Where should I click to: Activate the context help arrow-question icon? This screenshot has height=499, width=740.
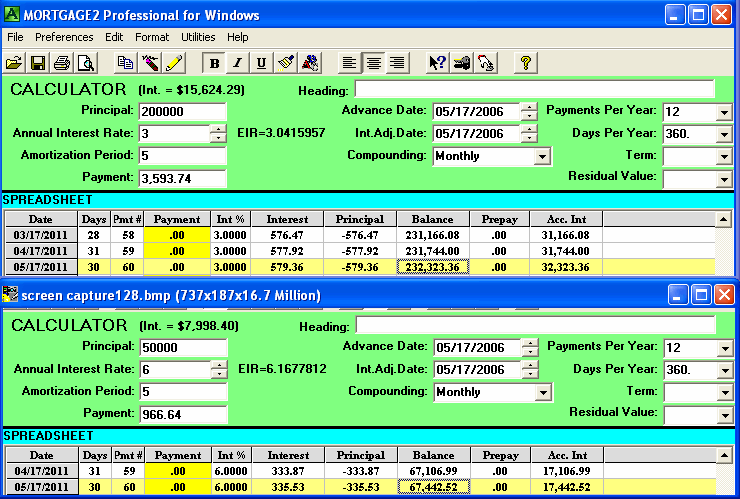point(437,63)
